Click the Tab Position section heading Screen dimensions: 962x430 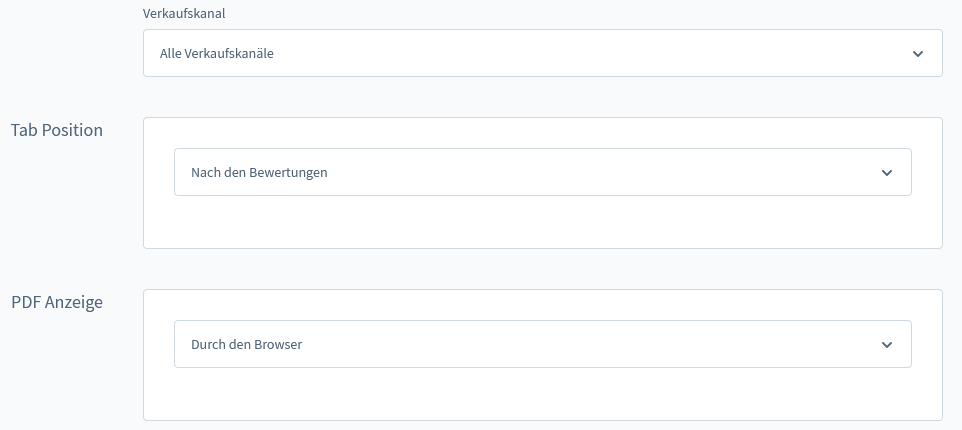57,130
